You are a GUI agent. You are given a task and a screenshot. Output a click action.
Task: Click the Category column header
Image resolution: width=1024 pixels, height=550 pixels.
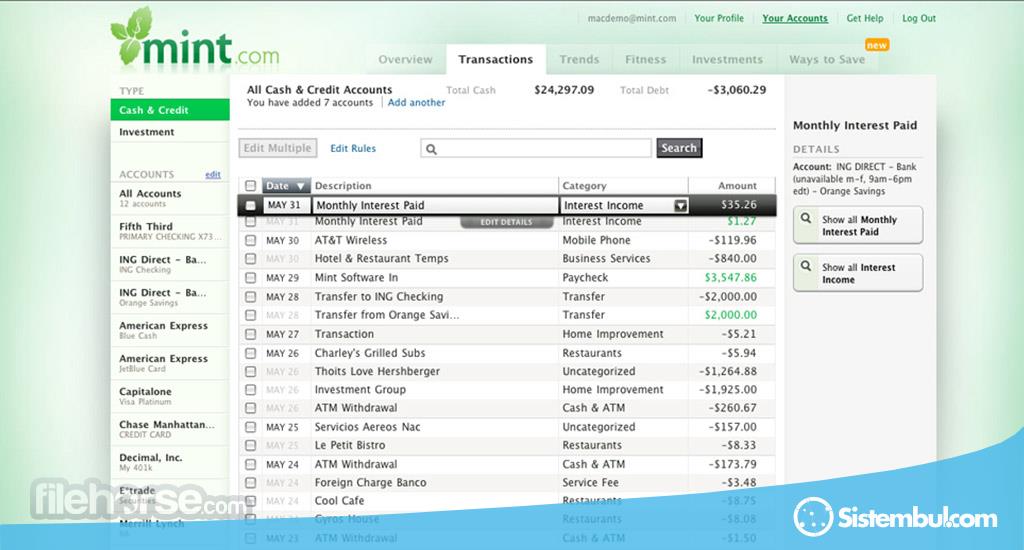click(x=584, y=186)
